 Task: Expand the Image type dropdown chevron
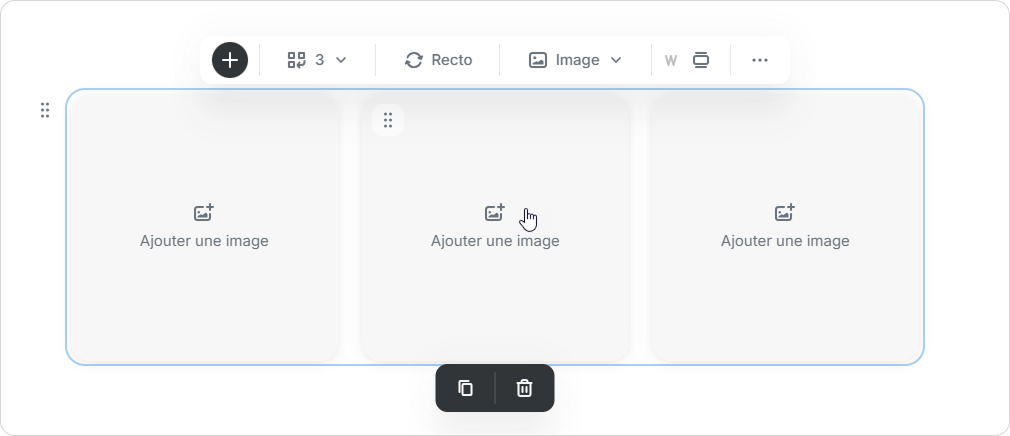(616, 60)
